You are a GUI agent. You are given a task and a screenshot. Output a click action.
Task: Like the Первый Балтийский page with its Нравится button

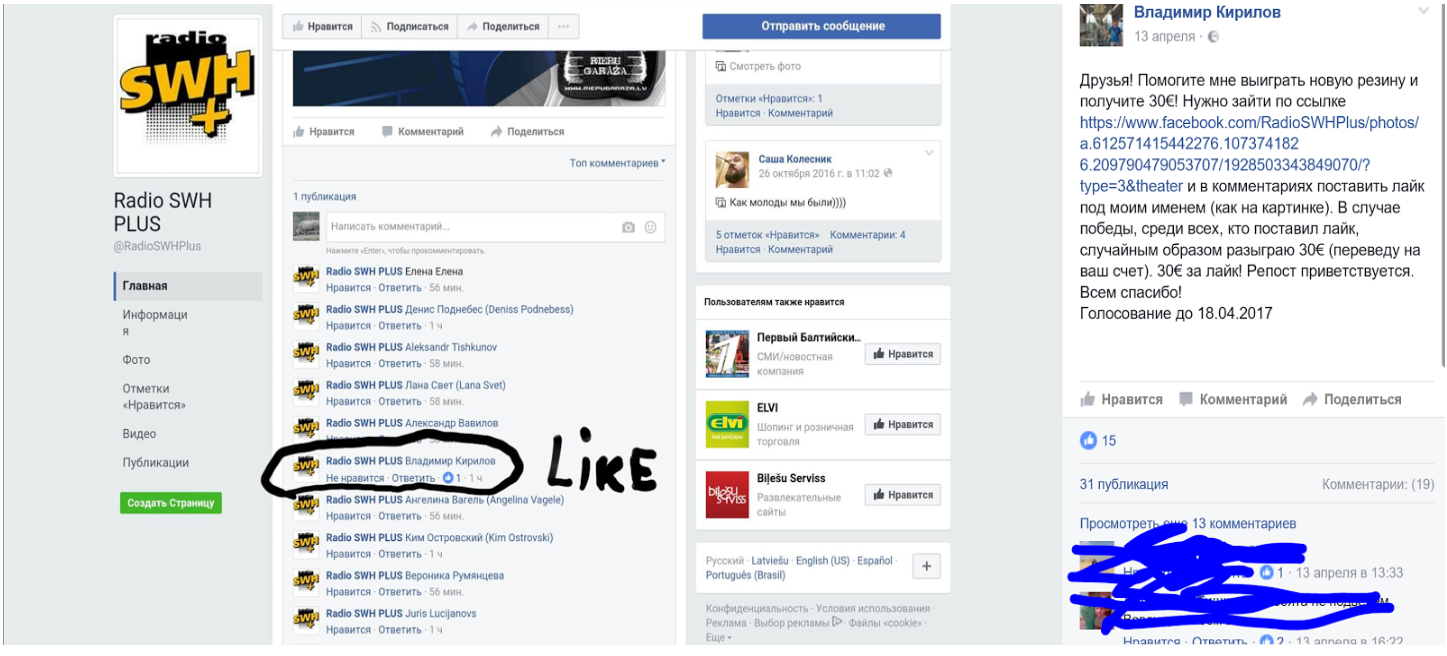pos(903,354)
